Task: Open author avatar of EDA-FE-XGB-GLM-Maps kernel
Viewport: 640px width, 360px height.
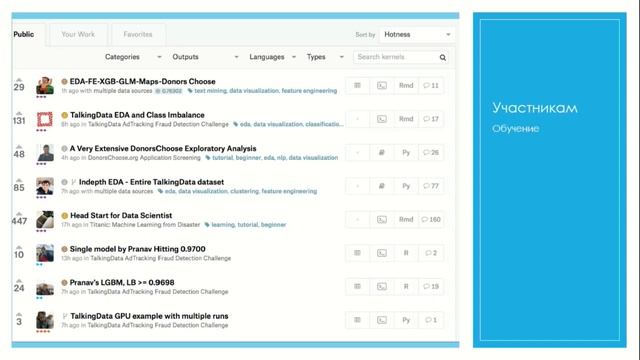Action: 45,86
